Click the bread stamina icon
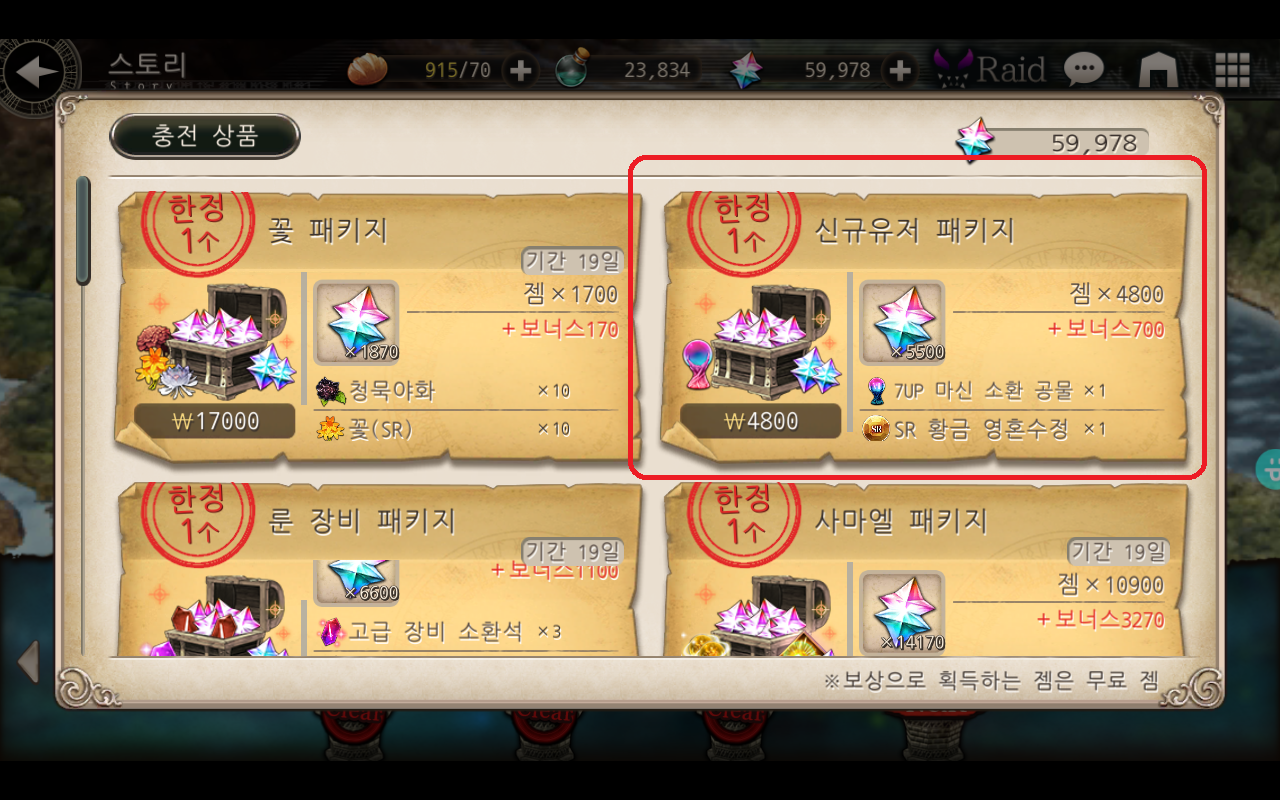 coord(367,69)
